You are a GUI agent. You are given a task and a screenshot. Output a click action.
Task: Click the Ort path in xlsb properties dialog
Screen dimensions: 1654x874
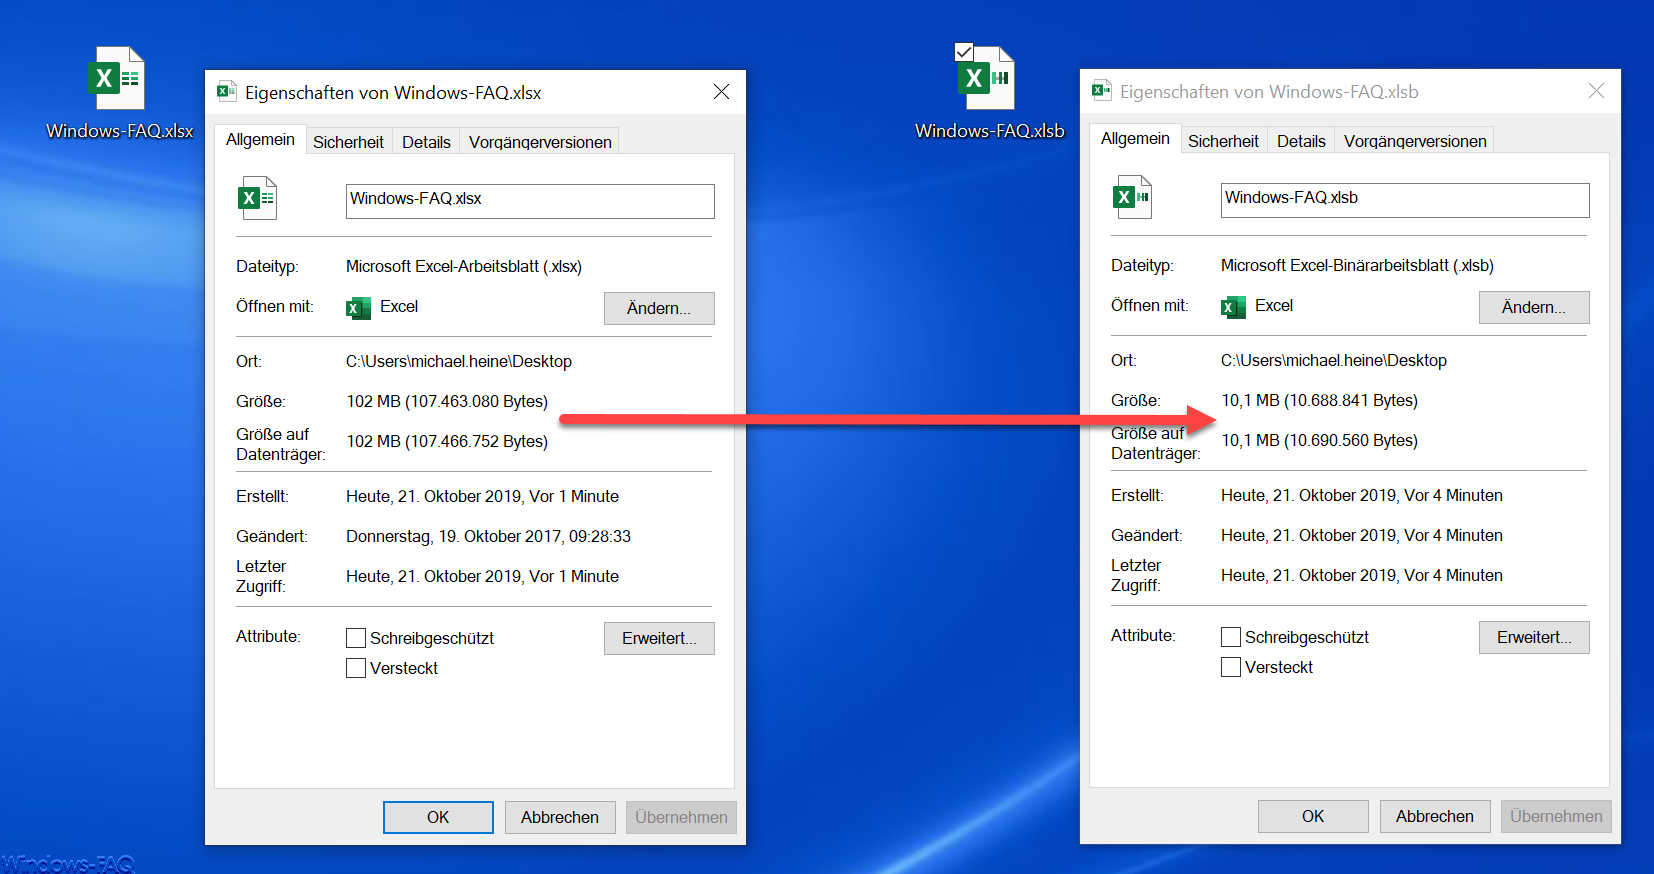(1334, 360)
